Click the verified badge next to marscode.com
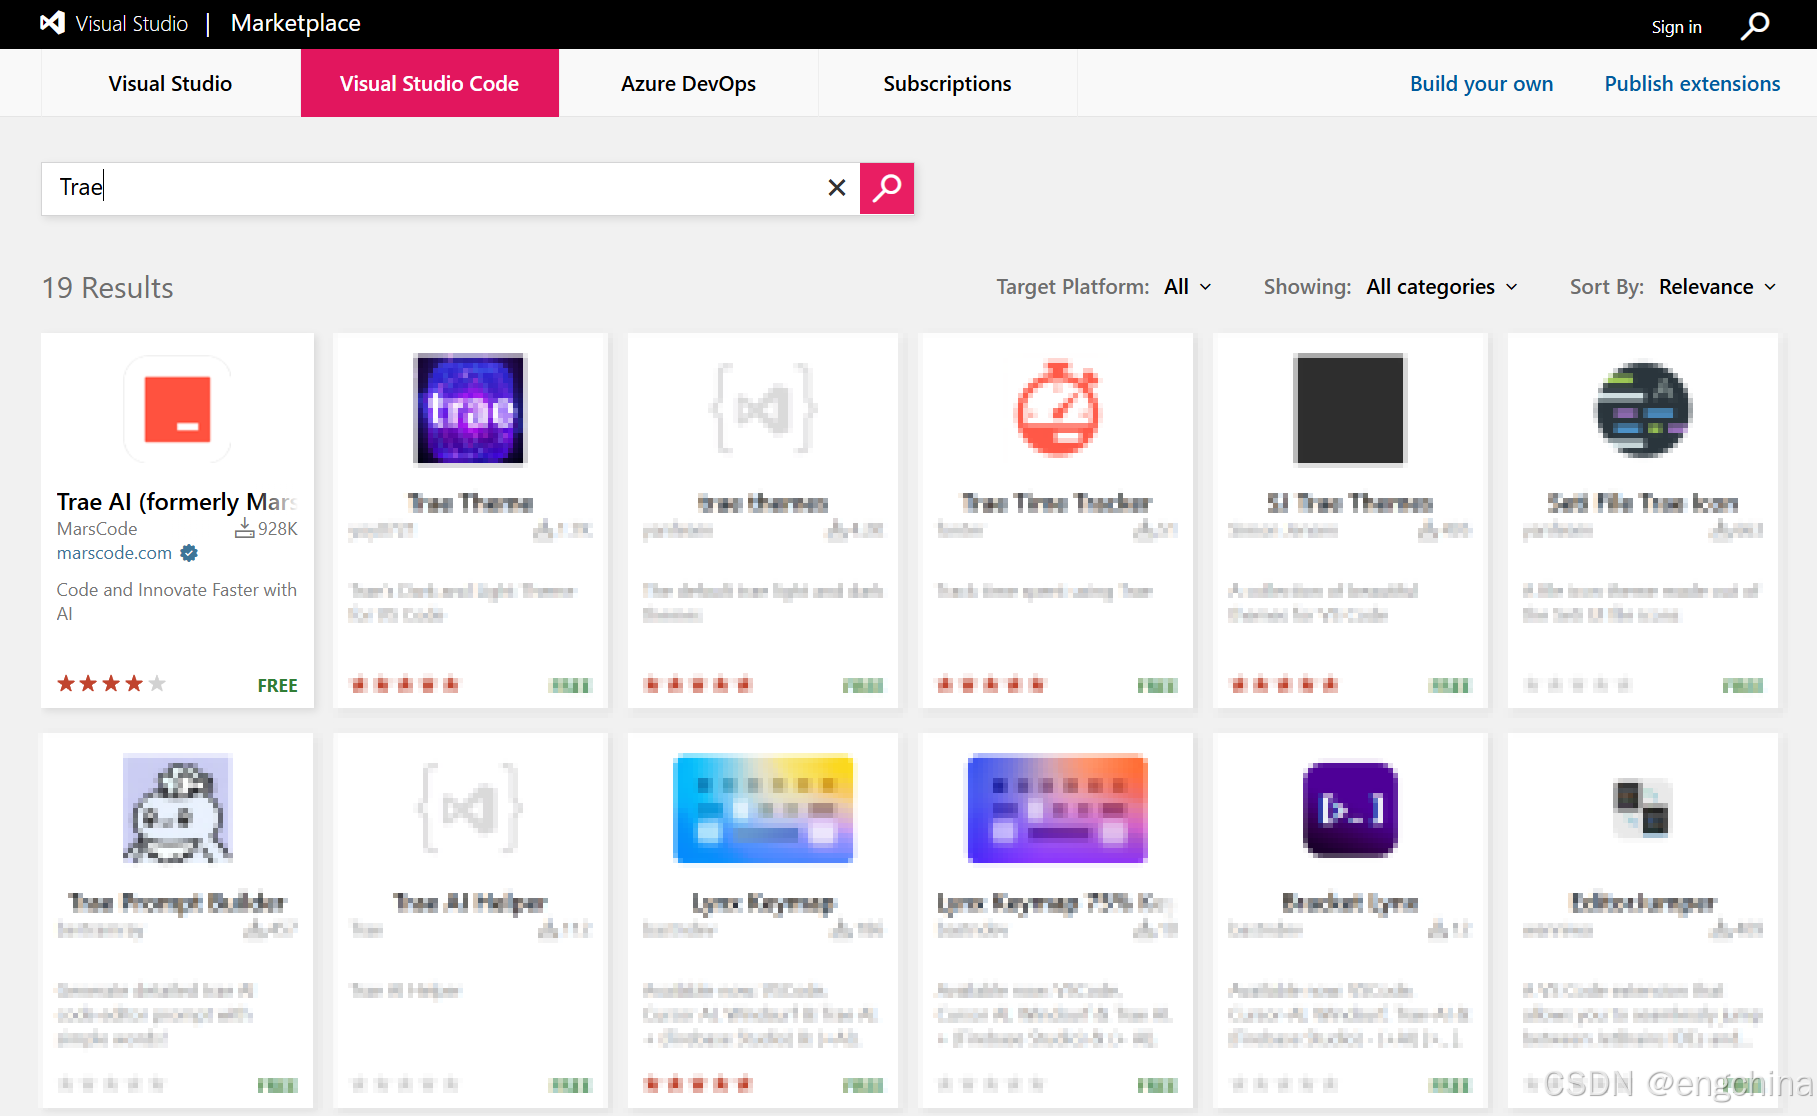The height and width of the screenshot is (1116, 1817). (189, 553)
